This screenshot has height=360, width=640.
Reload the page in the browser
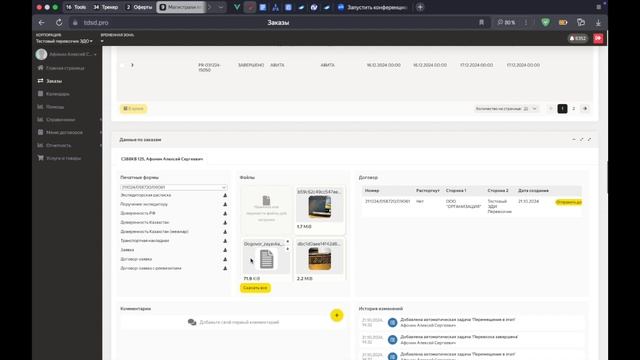tap(59, 22)
